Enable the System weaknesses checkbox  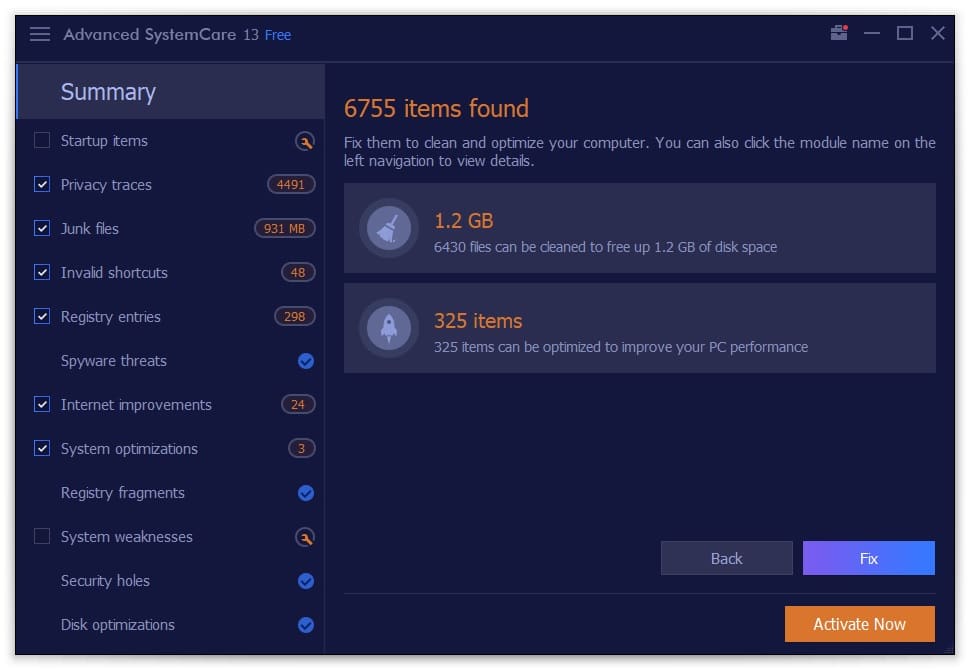click(x=42, y=536)
